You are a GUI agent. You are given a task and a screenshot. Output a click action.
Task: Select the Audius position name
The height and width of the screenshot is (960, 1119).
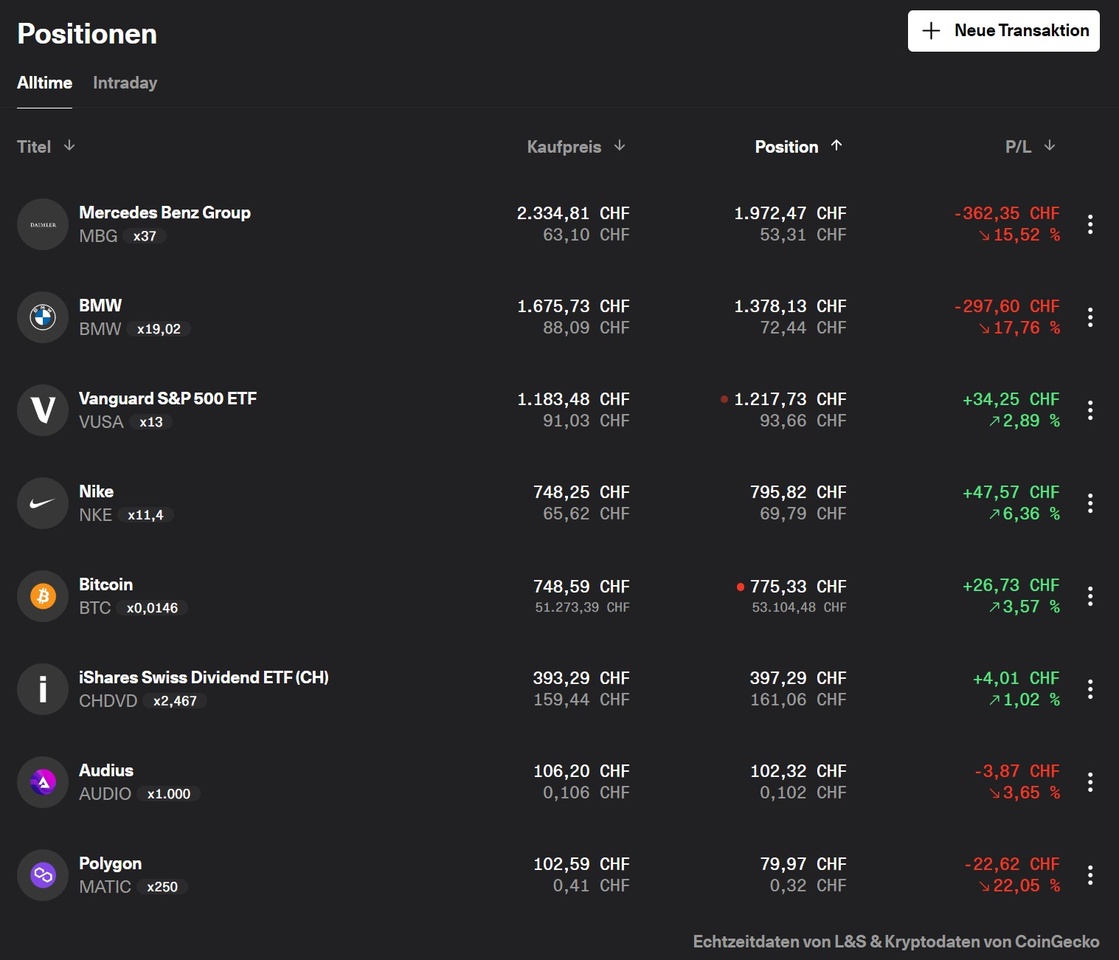(106, 771)
